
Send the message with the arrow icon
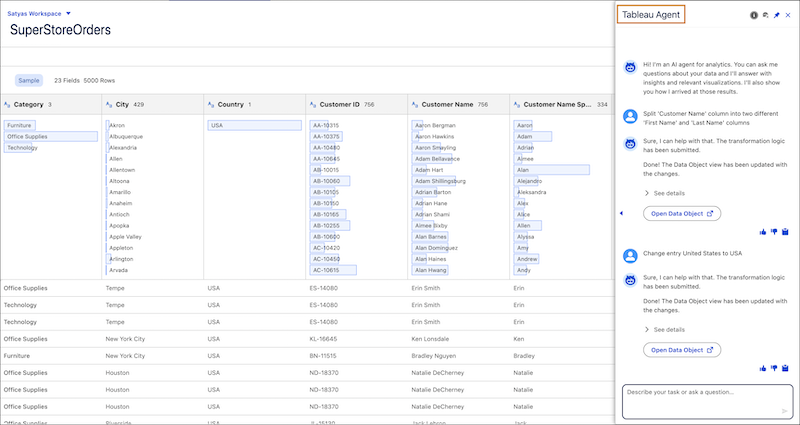pos(785,411)
